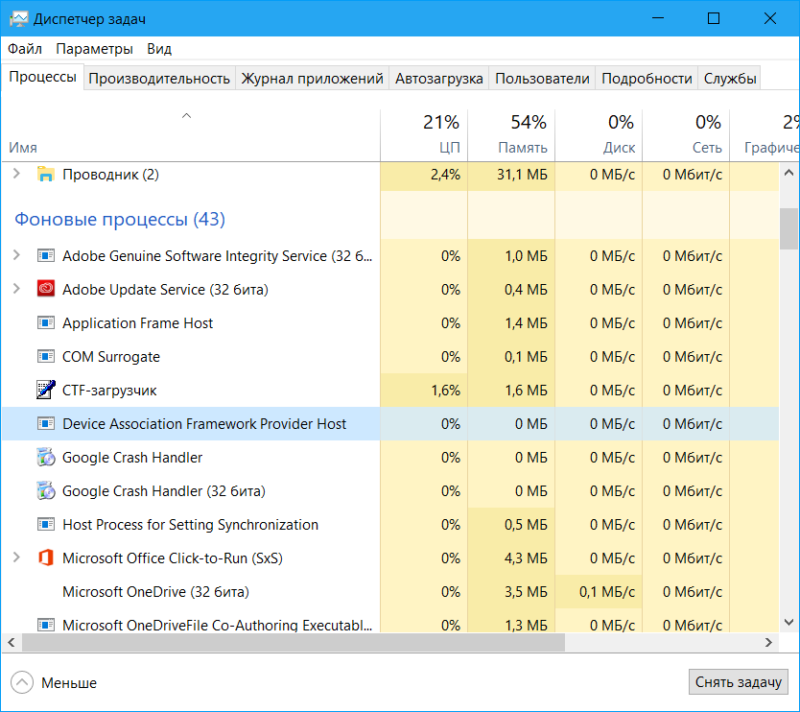The image size is (800, 712).
Task: Expand Adobe Update Service (32 бита)
Action: coord(16,289)
